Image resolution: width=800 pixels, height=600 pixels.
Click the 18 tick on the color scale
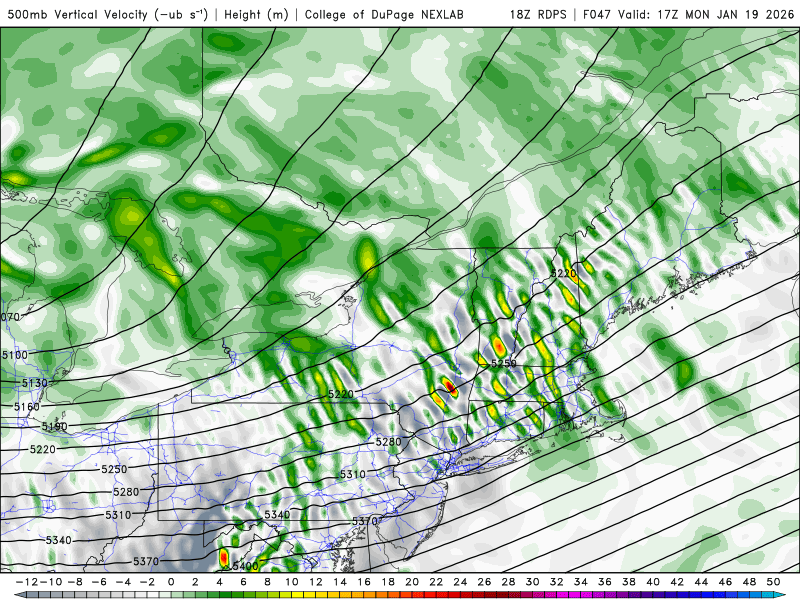pyautogui.click(x=388, y=582)
